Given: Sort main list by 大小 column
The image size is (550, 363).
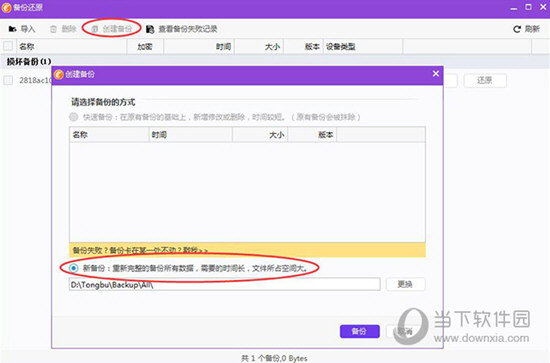Looking at the screenshot, I should 259,47.
